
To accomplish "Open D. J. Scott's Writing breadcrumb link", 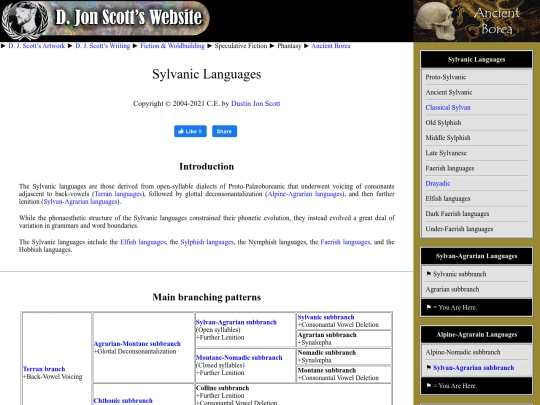I will click(103, 46).
